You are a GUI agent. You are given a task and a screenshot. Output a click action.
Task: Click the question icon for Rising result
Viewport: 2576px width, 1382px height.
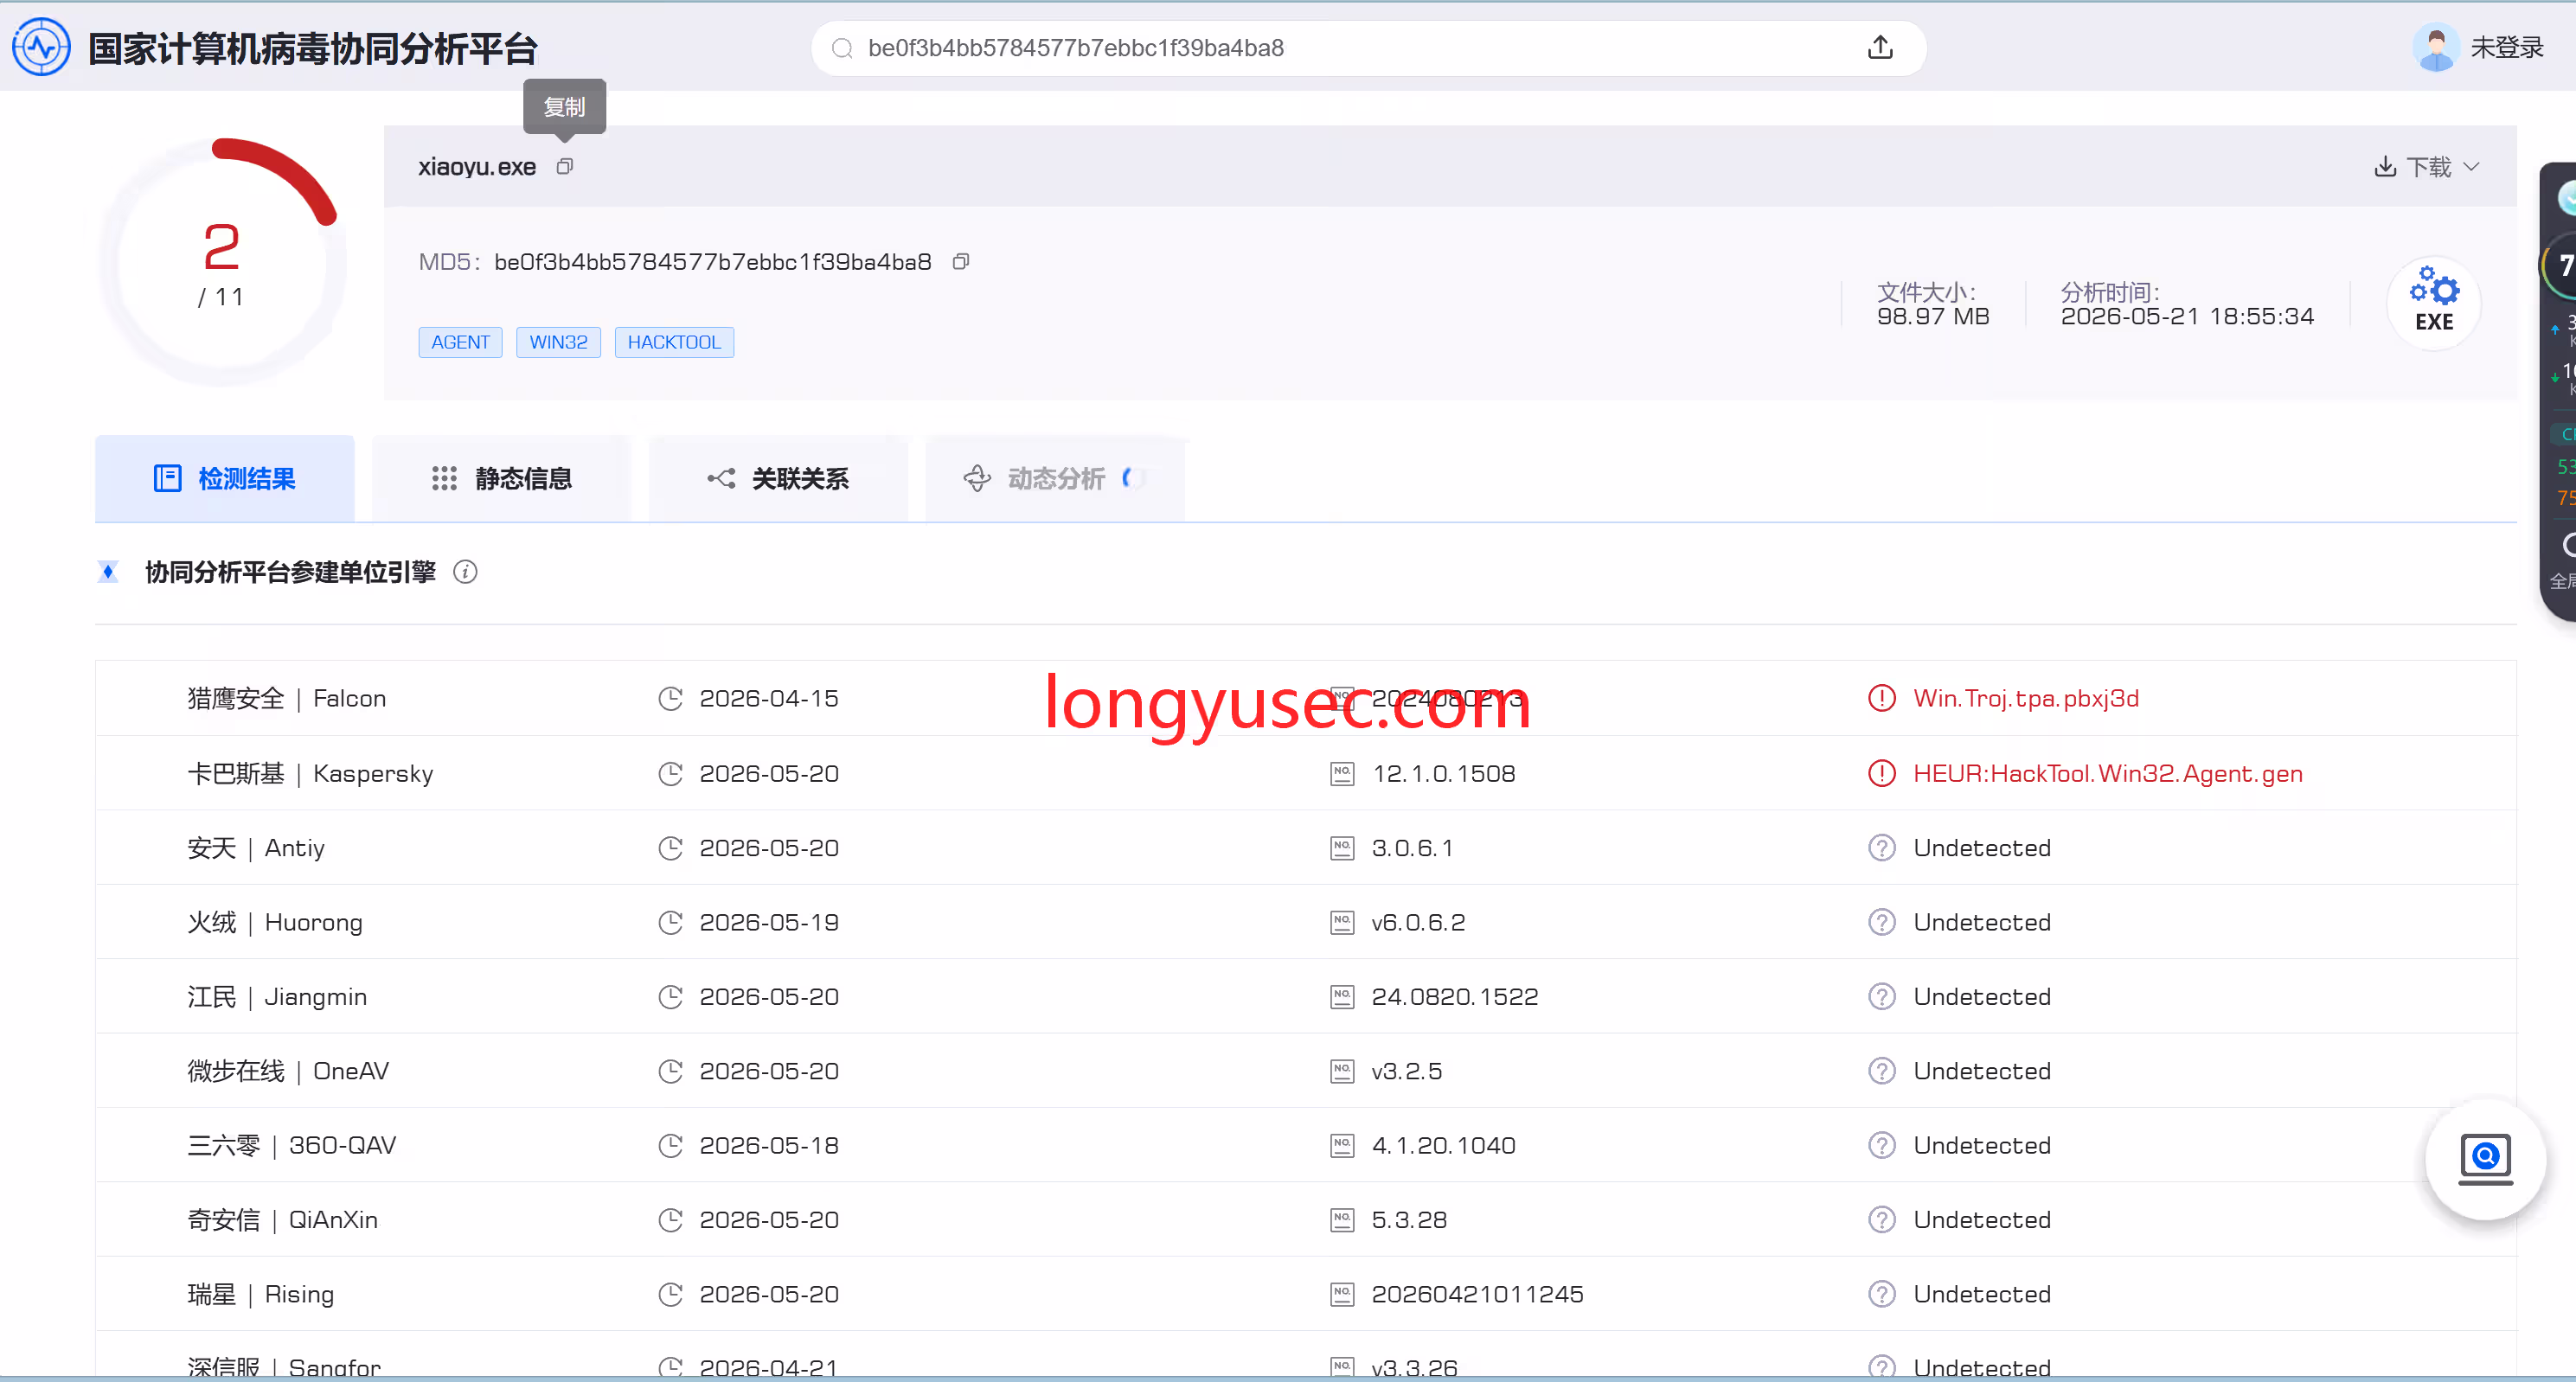[x=1881, y=1294]
